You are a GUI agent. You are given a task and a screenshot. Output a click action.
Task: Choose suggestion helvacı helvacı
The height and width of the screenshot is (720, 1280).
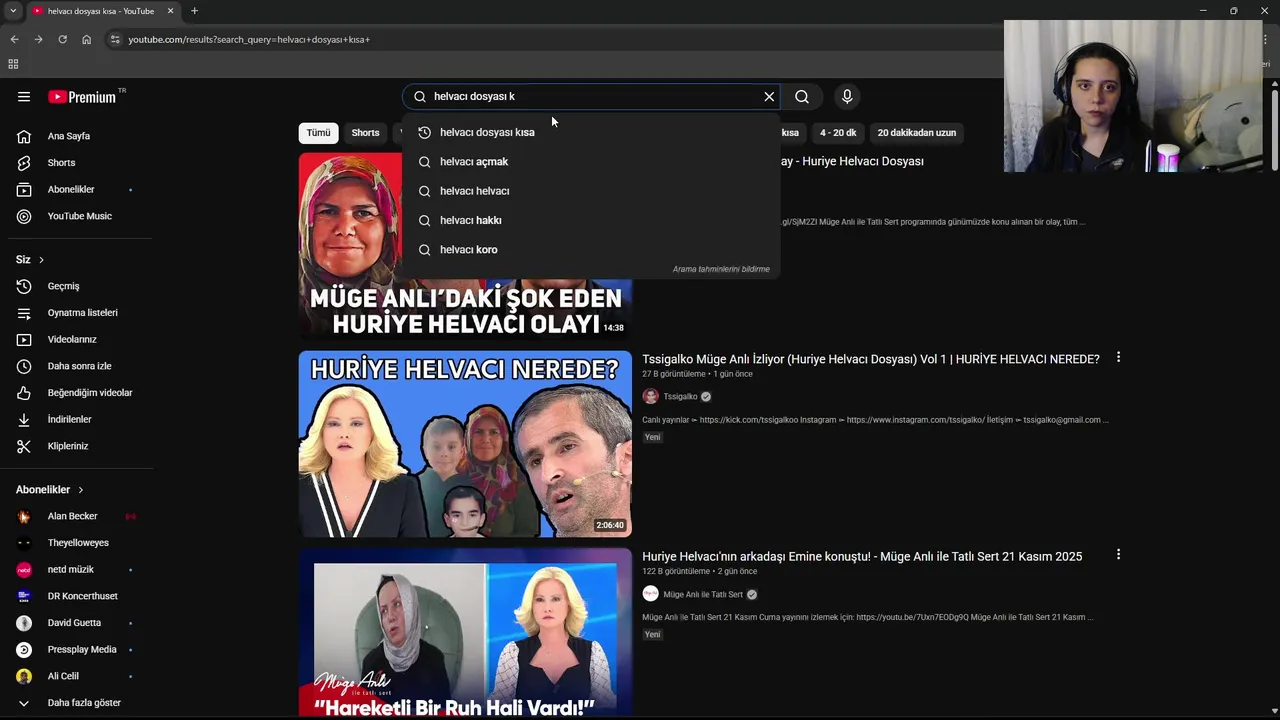point(590,191)
